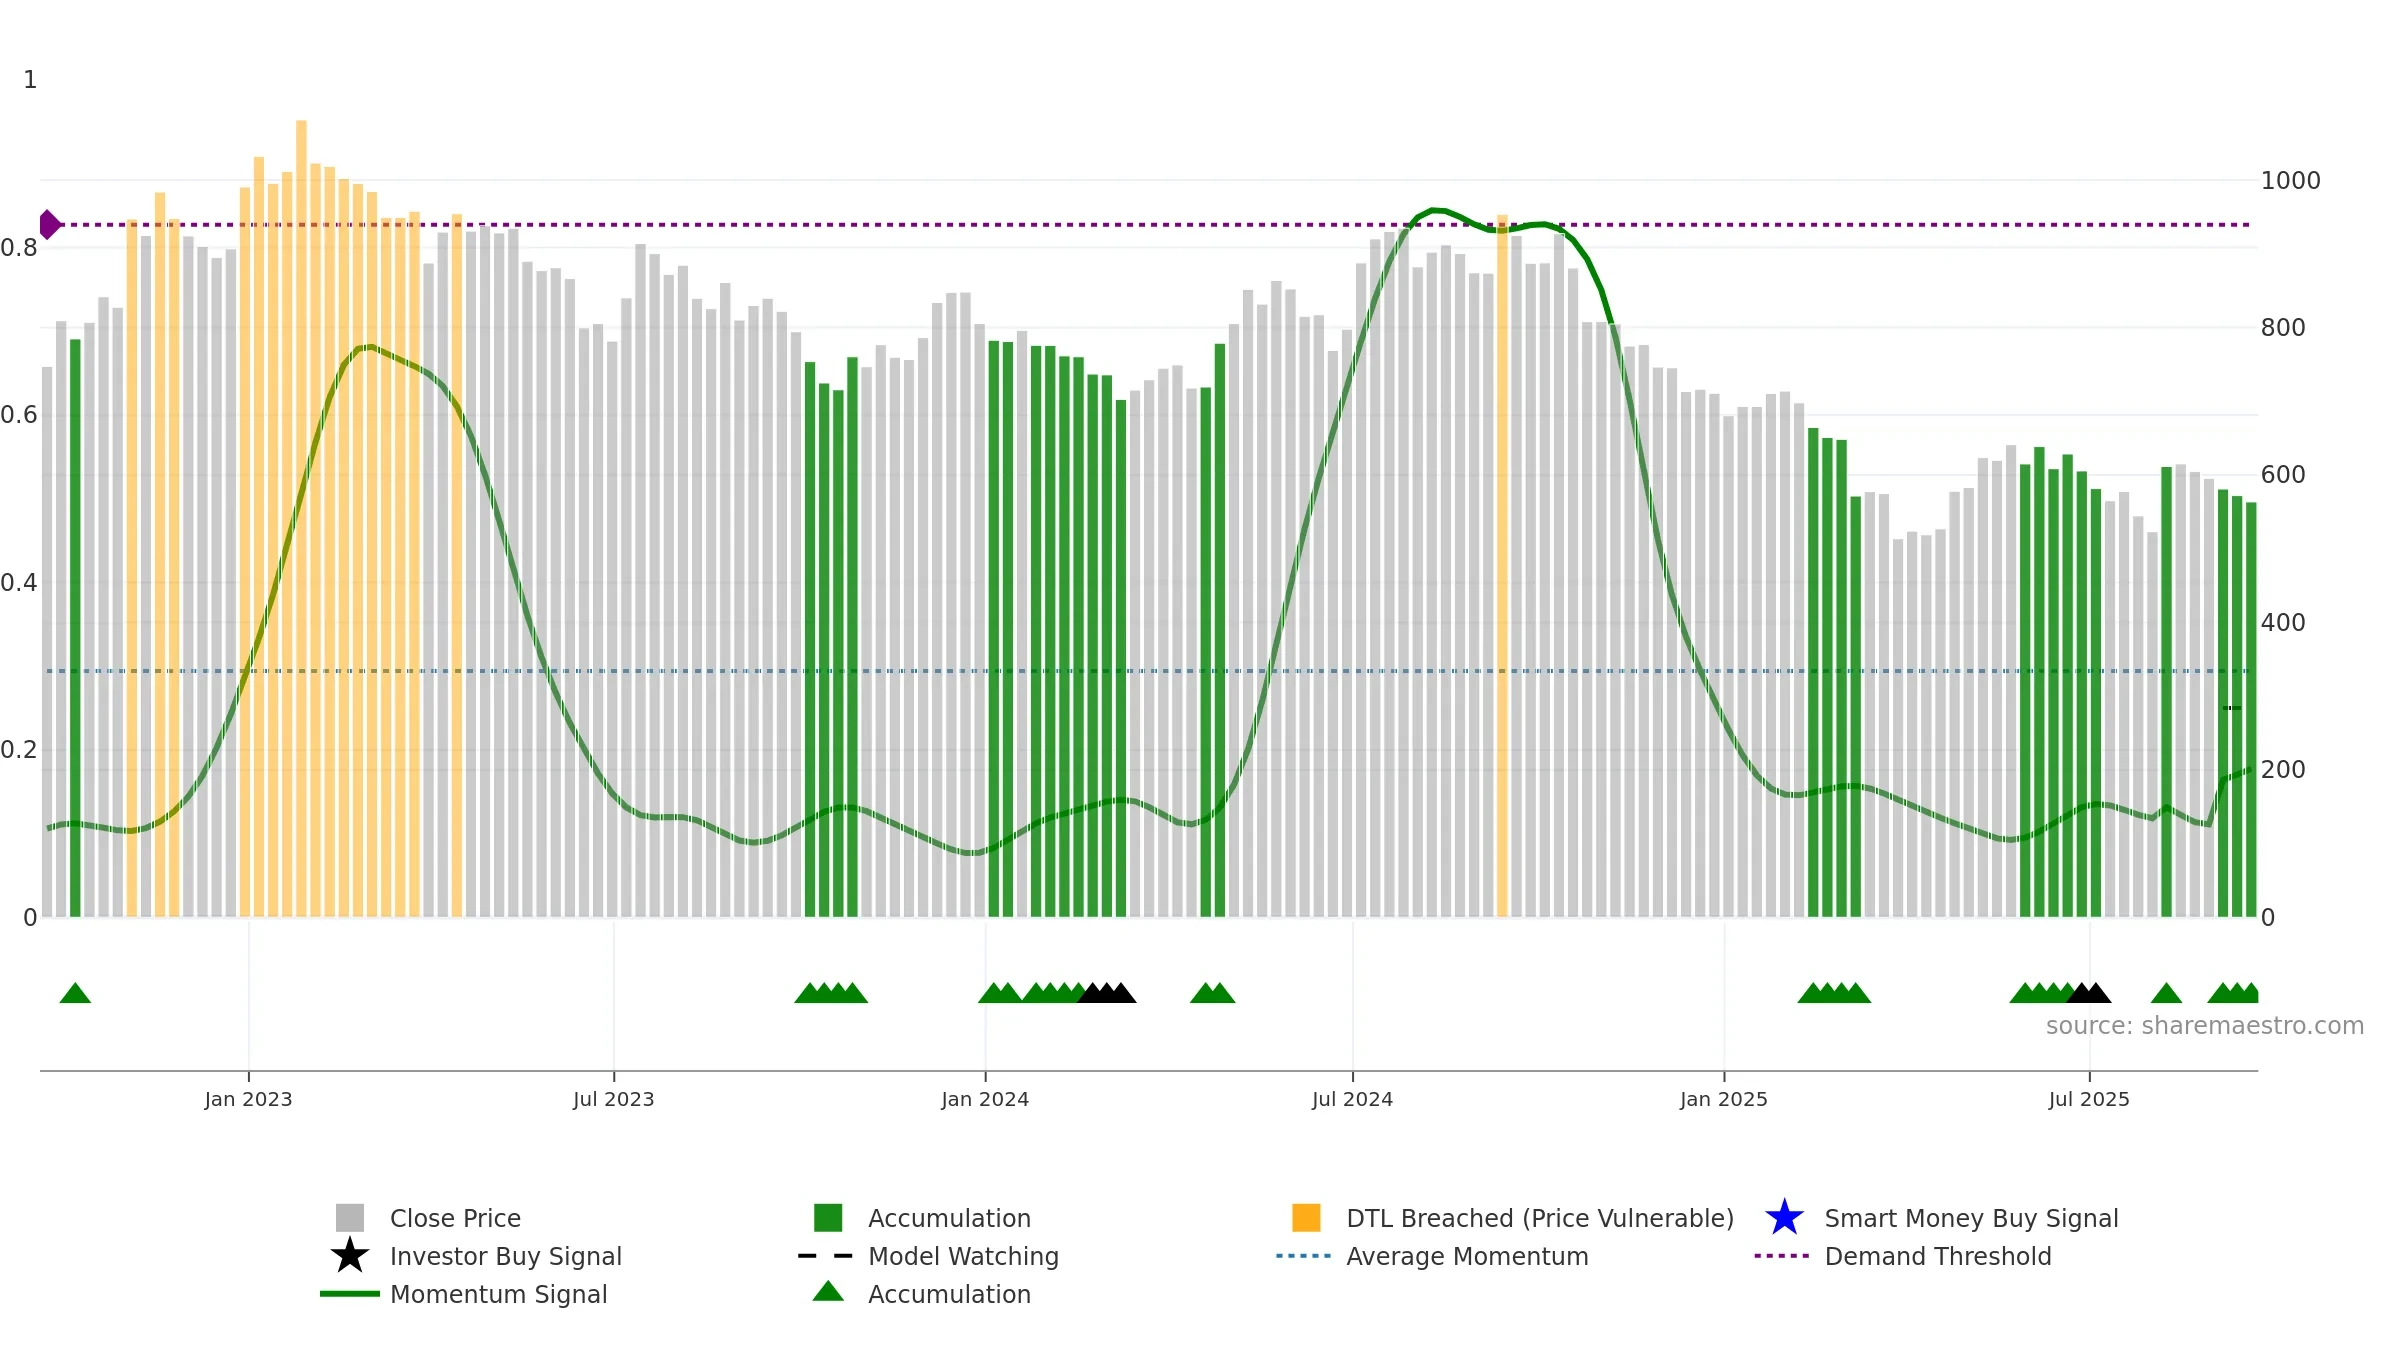Click the tallest orange bar in early 2023

click(301, 518)
